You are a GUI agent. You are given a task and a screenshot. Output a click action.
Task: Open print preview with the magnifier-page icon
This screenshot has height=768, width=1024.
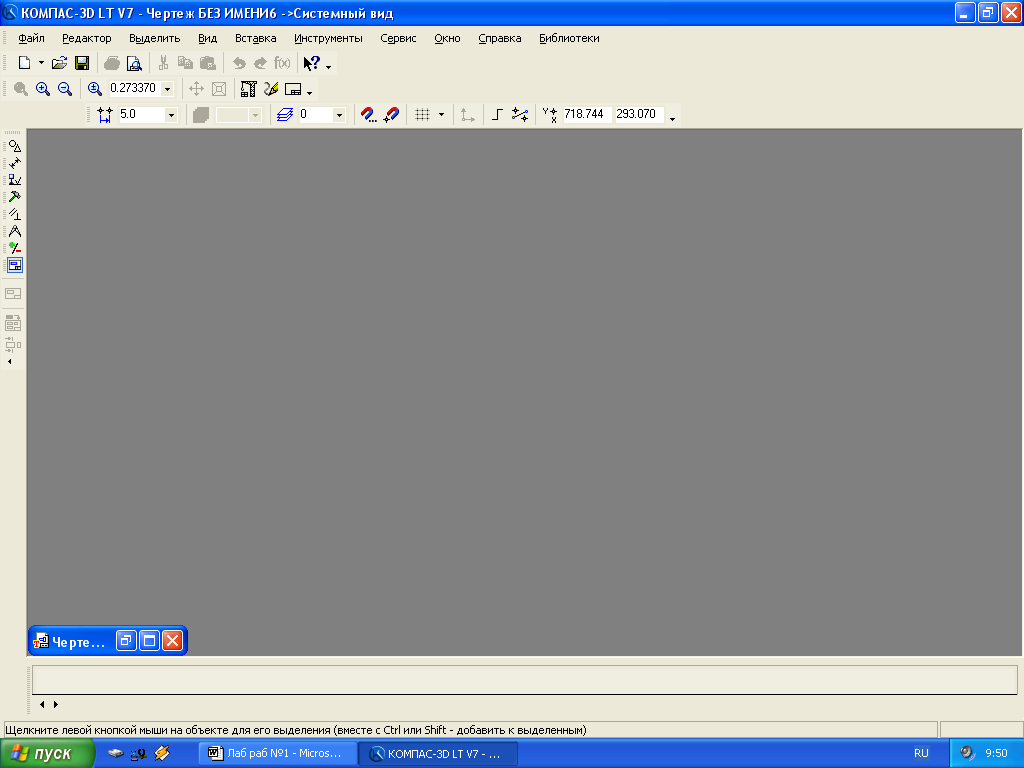[134, 63]
